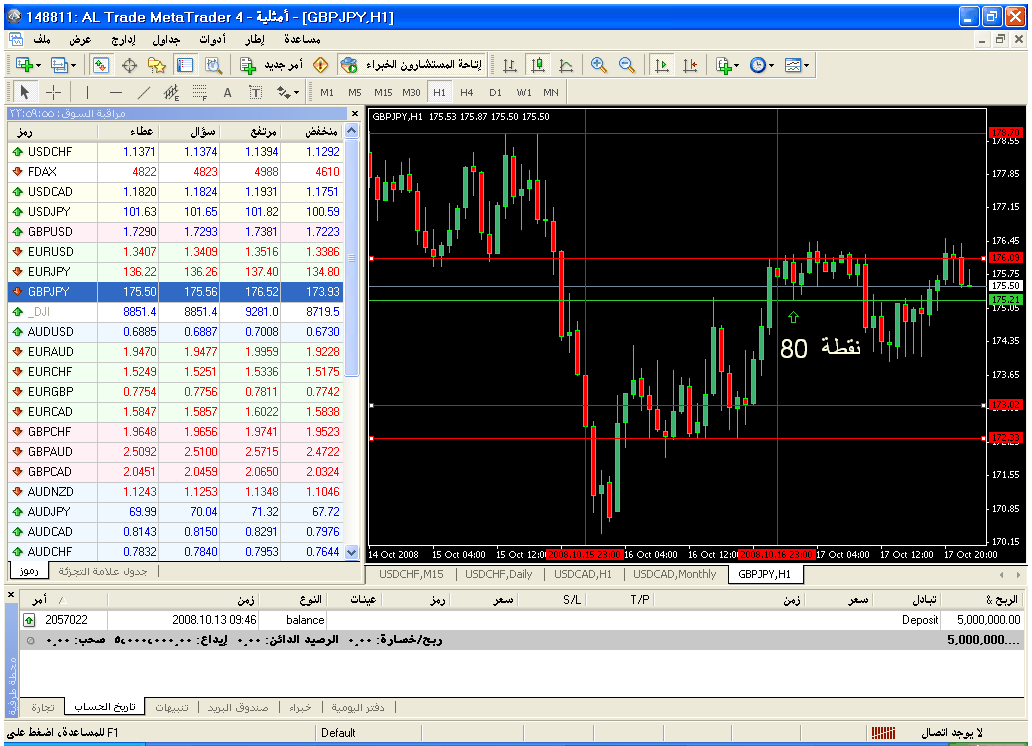Click the Zoom Out magnifier icon
Viewport: 1032px width, 746px height.
tap(627, 65)
